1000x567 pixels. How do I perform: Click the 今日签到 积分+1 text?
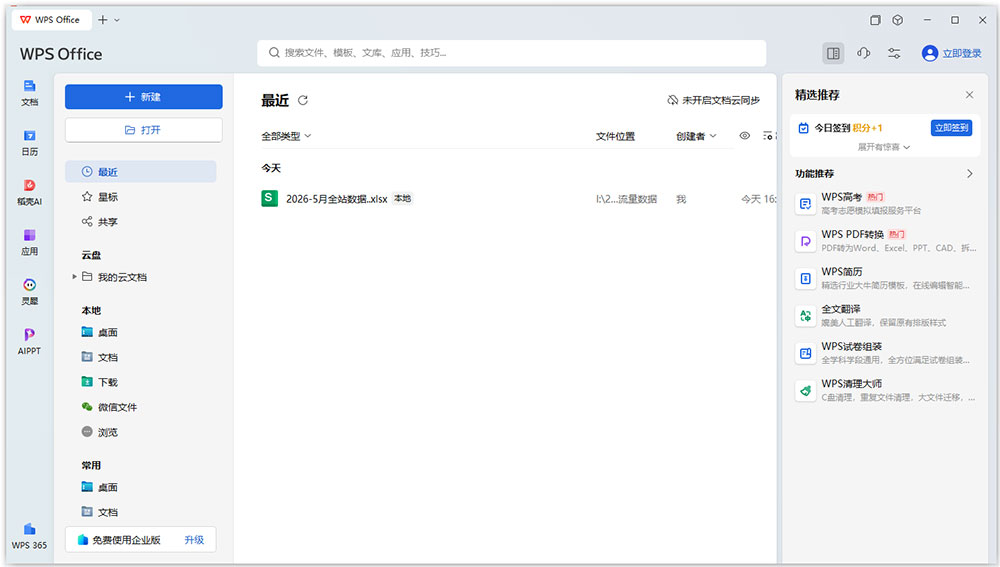point(848,128)
